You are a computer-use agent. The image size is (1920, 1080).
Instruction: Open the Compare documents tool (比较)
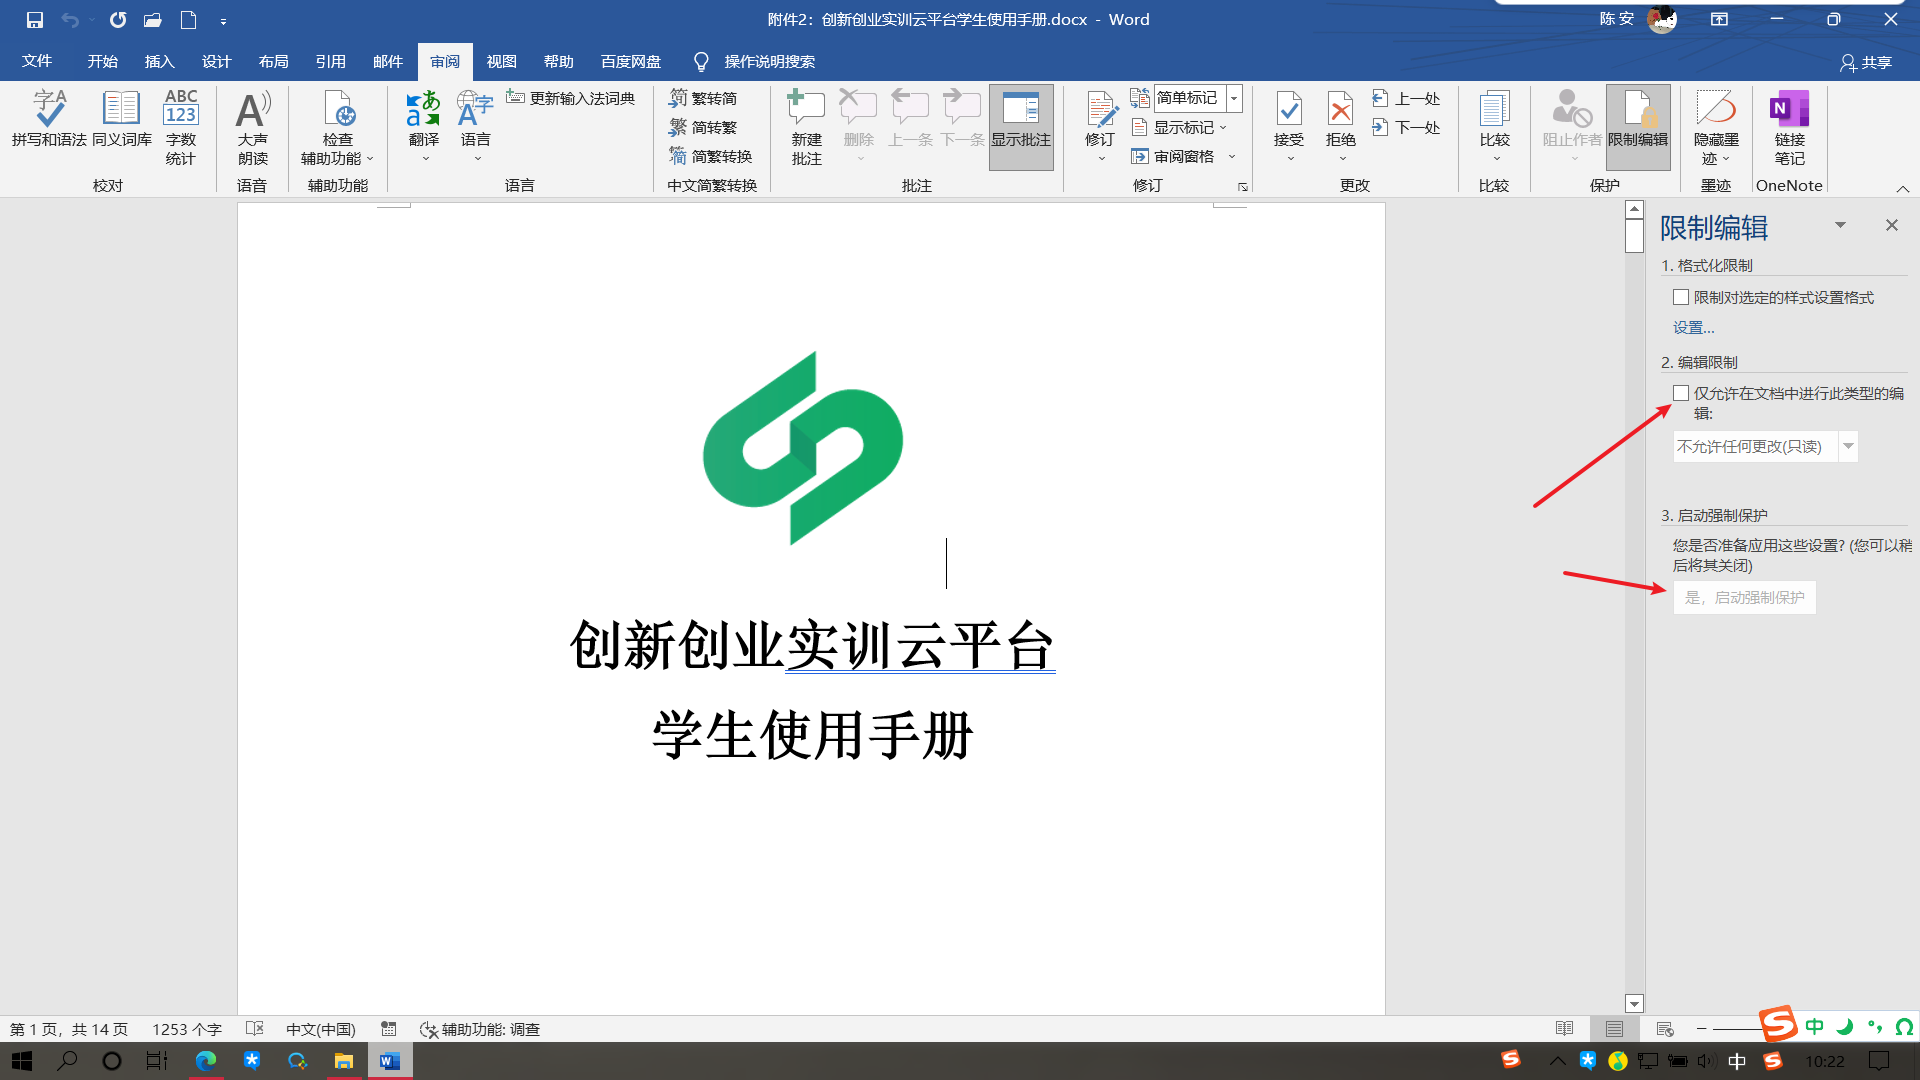pos(1494,122)
